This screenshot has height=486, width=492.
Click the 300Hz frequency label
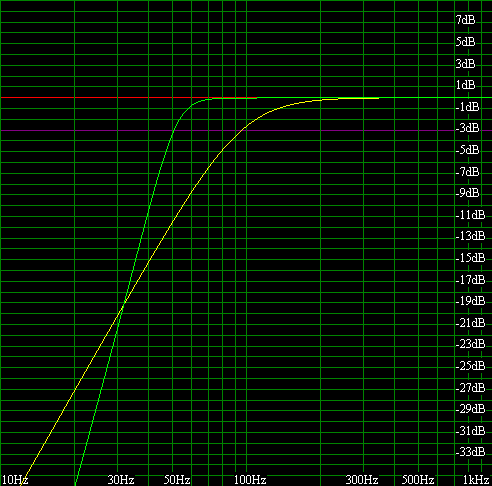tap(362, 480)
